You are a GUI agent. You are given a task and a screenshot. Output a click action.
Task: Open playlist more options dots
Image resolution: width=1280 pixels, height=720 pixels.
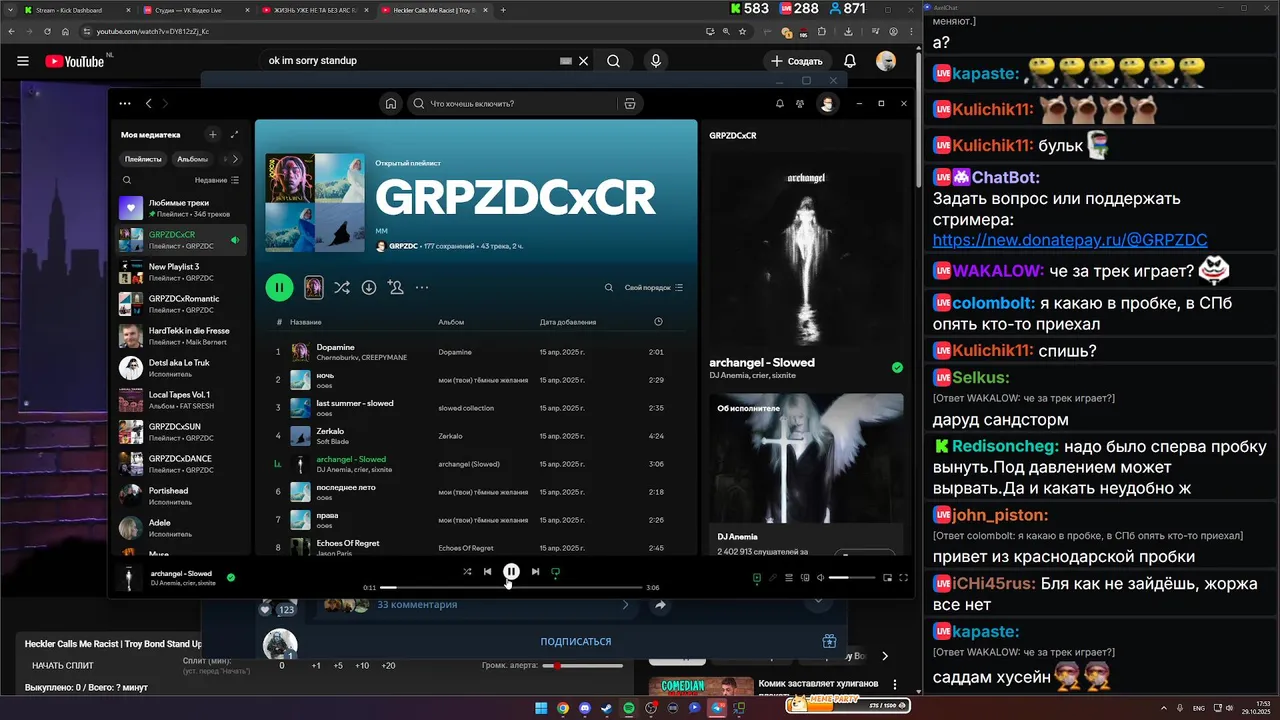pos(422,287)
